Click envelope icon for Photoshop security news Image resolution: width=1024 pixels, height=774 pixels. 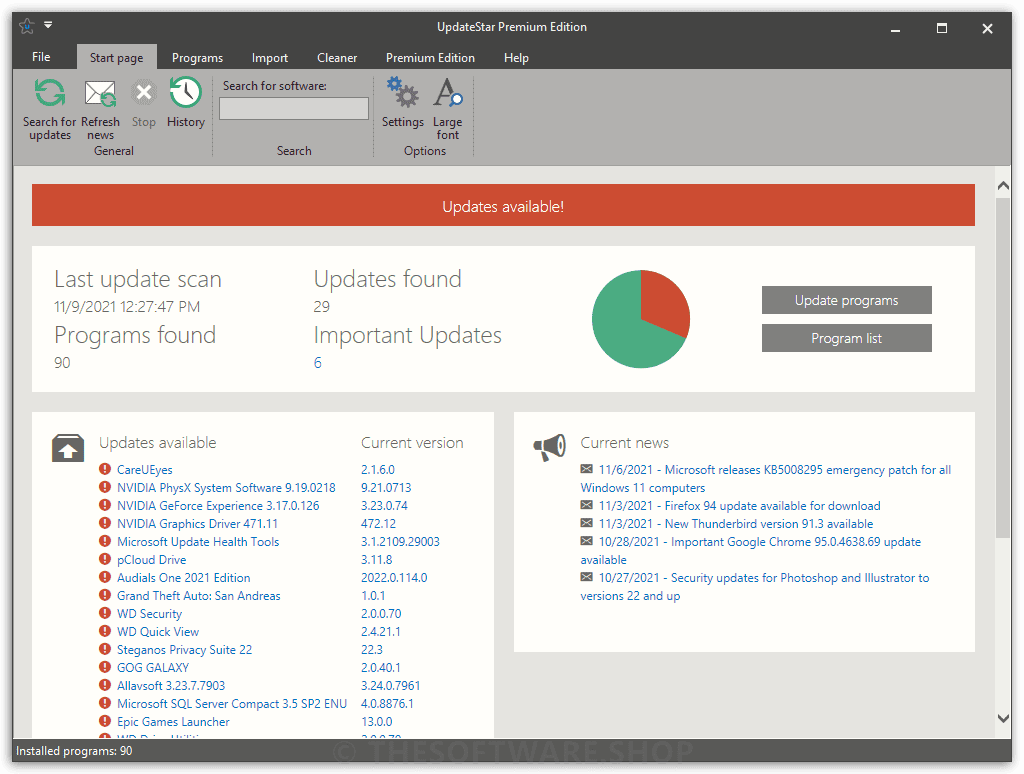[x=586, y=577]
